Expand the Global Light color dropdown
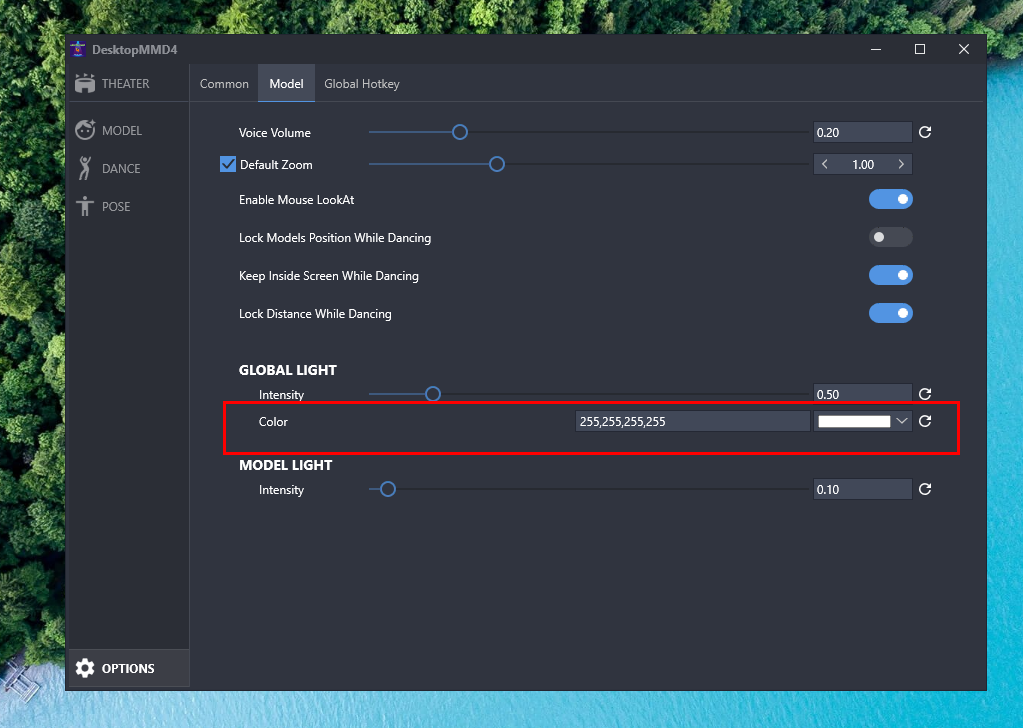The image size is (1023, 728). click(x=902, y=421)
